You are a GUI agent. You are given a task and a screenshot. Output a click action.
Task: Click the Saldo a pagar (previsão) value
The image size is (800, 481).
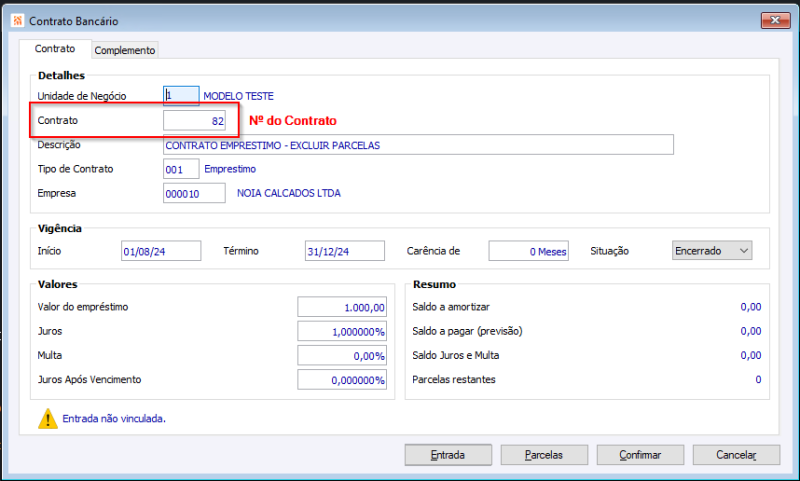pyautogui.click(x=751, y=331)
